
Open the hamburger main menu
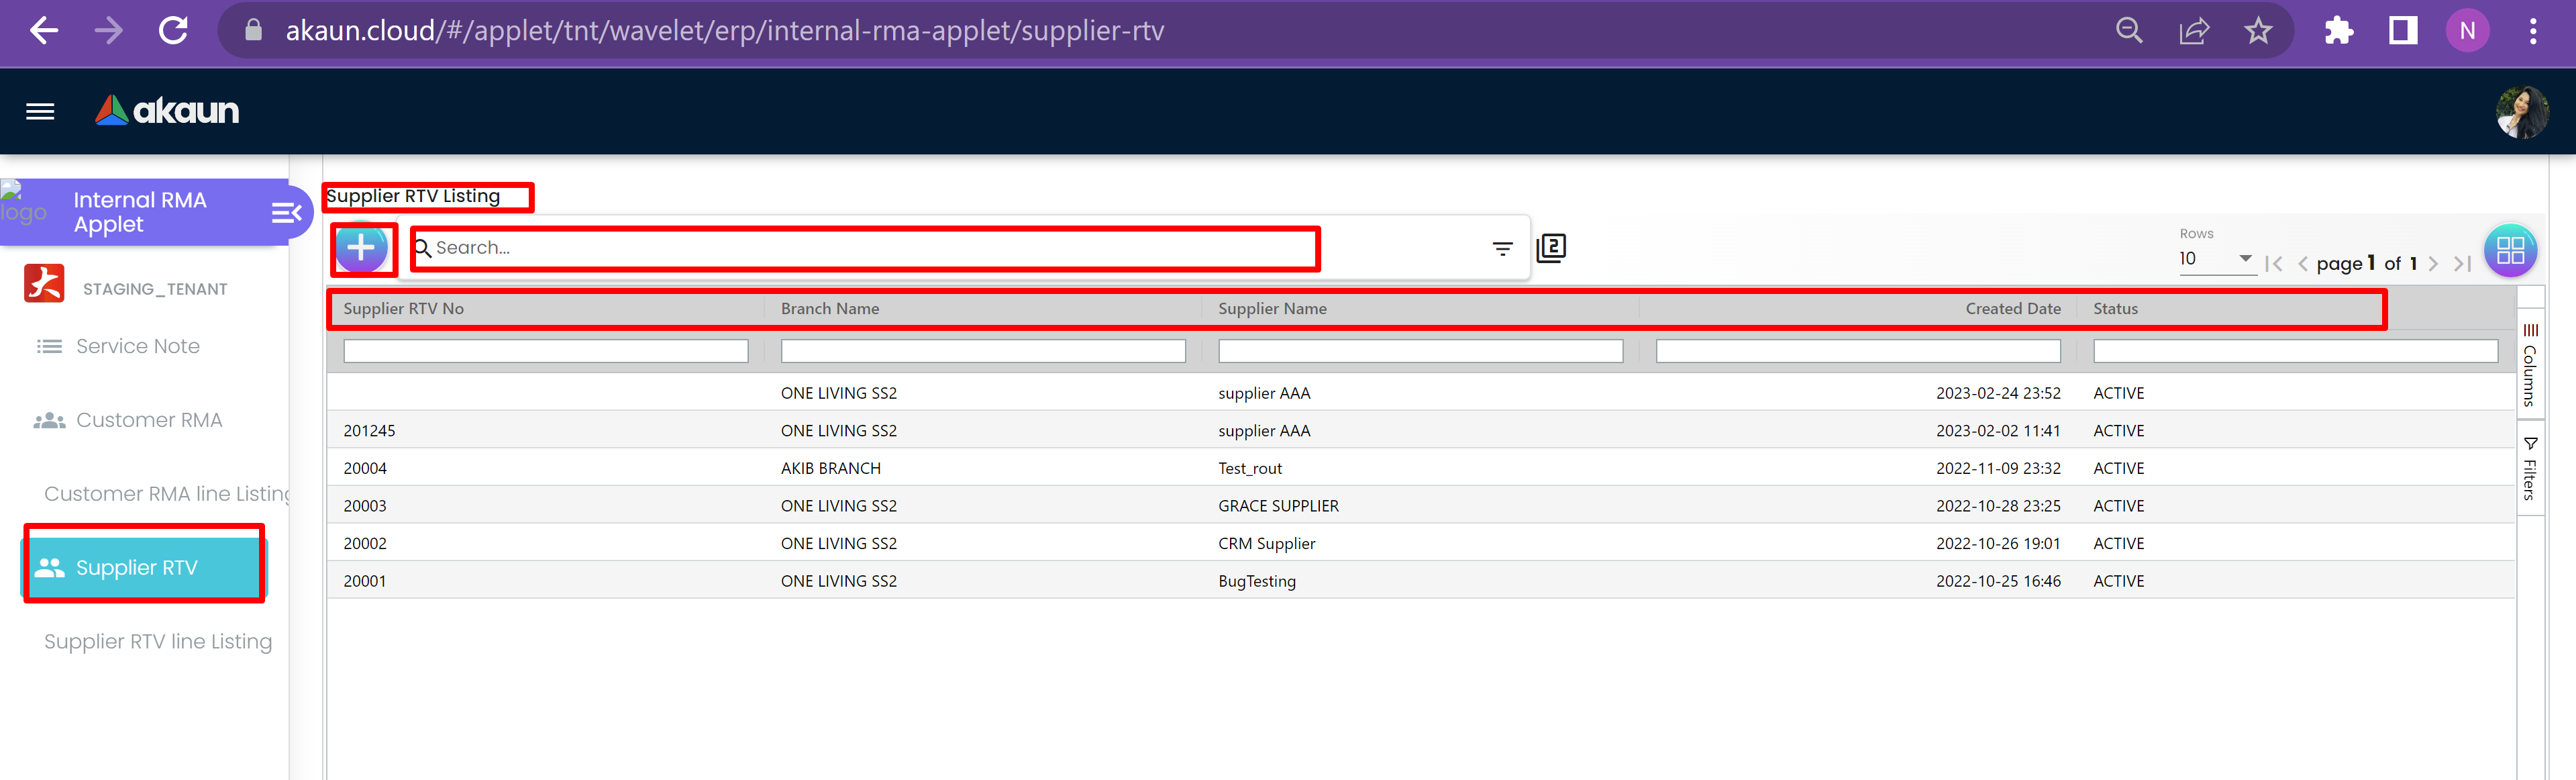coord(40,111)
